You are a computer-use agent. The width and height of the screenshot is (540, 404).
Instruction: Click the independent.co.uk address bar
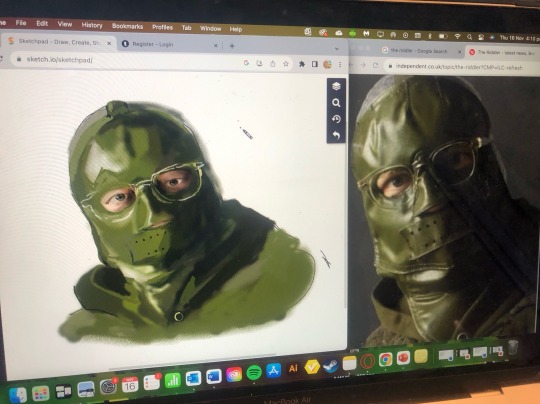point(461,67)
